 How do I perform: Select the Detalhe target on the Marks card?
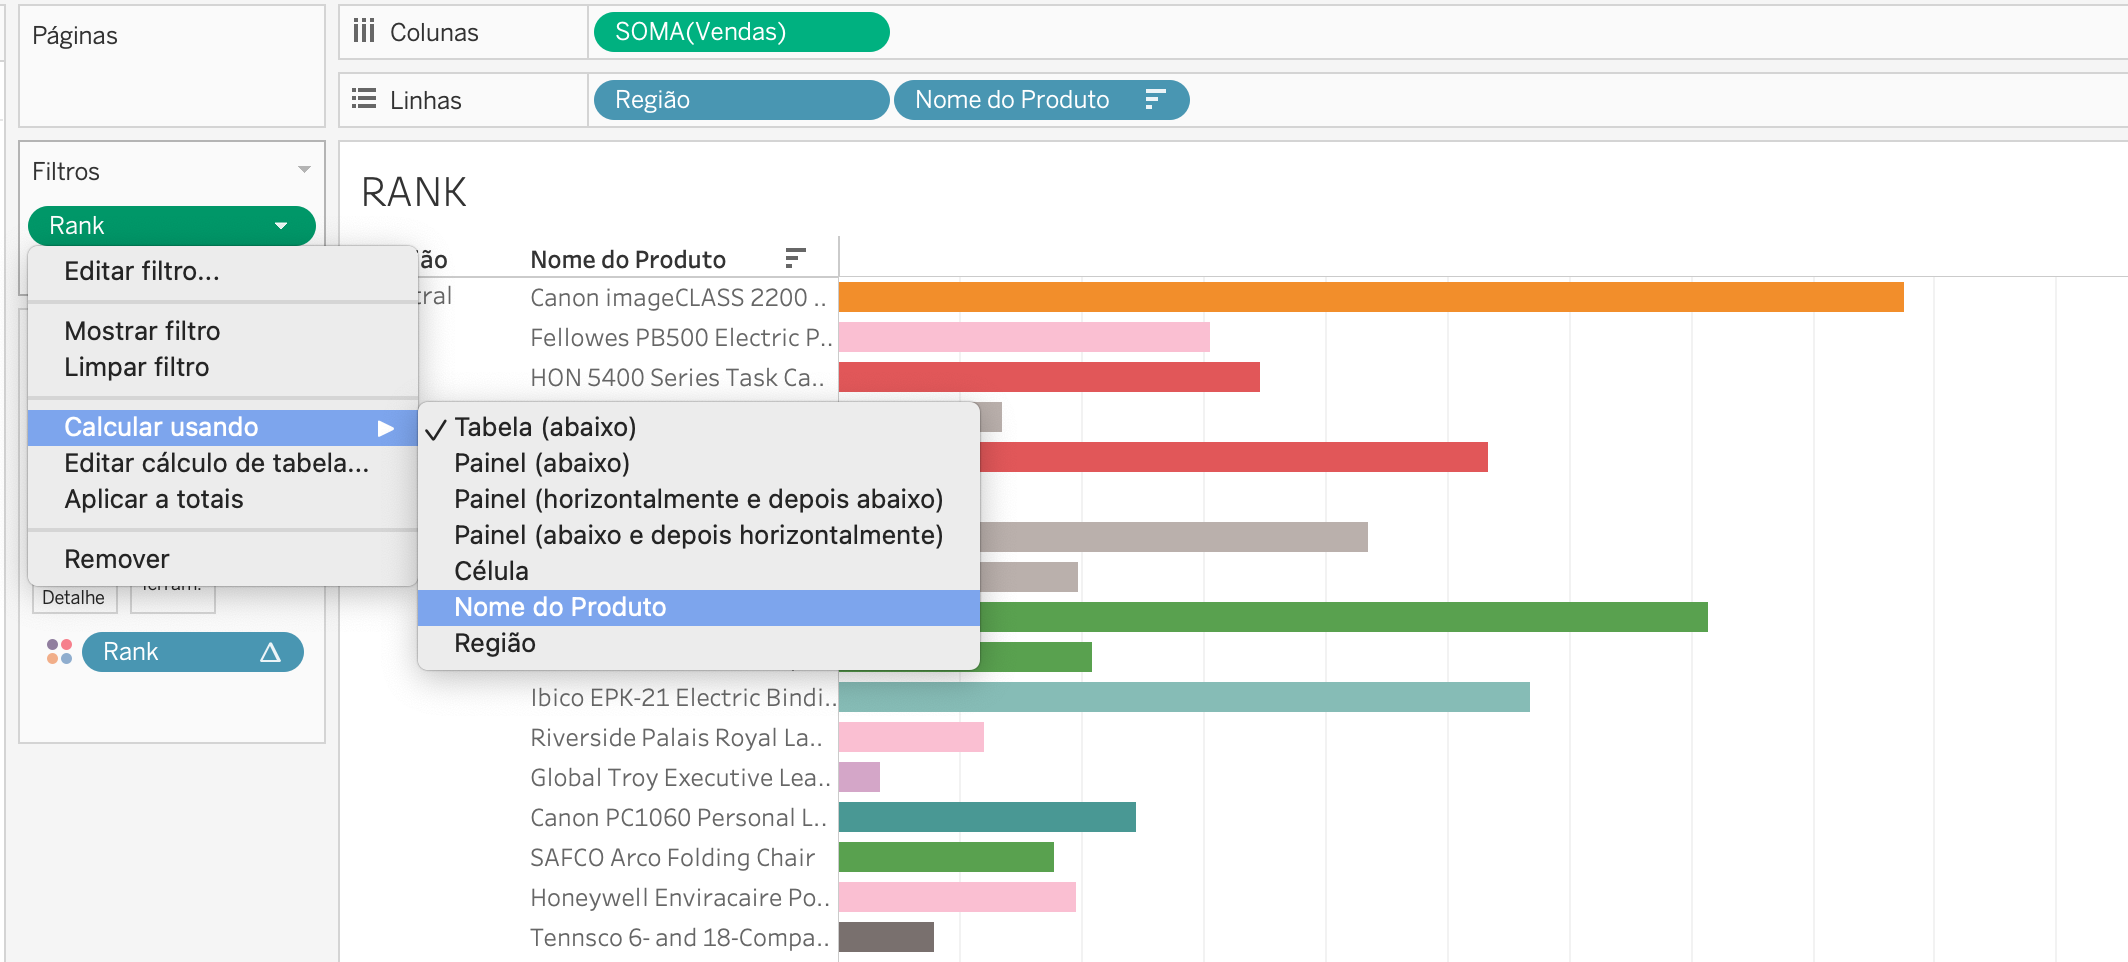(x=74, y=597)
